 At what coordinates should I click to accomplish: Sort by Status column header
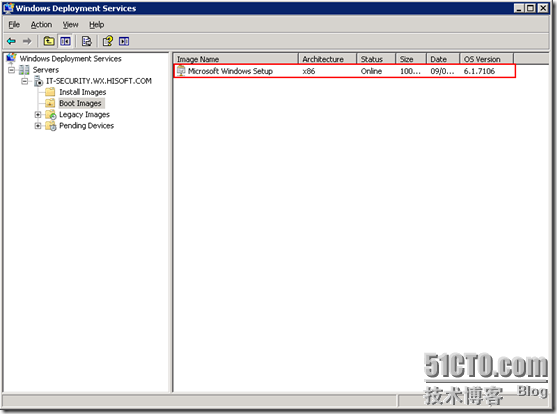(376, 59)
